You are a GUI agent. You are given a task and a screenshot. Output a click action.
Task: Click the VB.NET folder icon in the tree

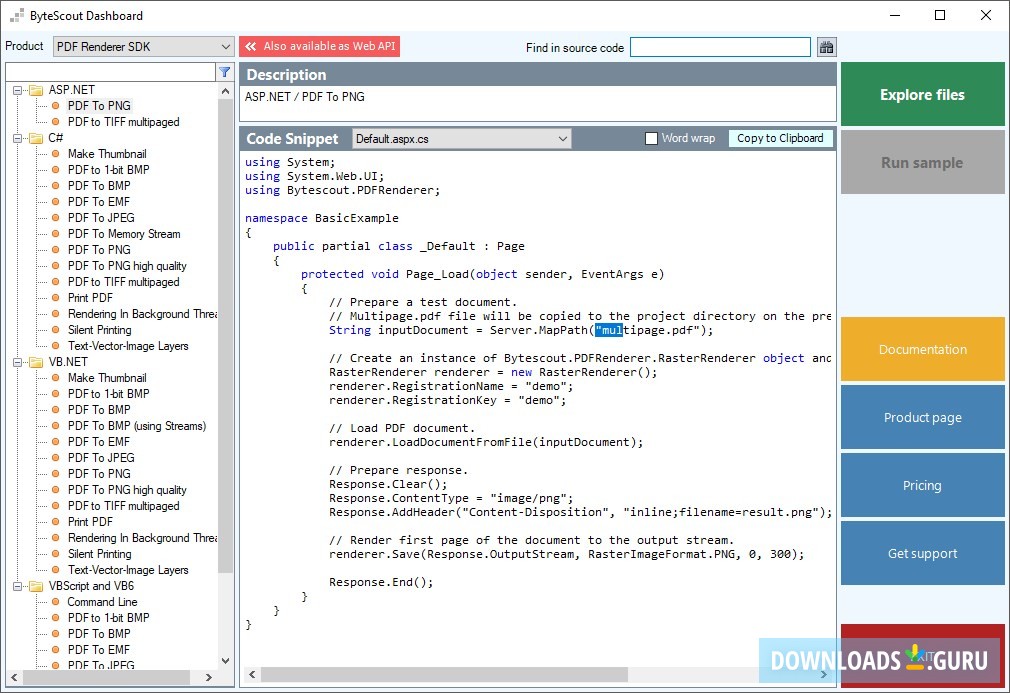click(37, 361)
